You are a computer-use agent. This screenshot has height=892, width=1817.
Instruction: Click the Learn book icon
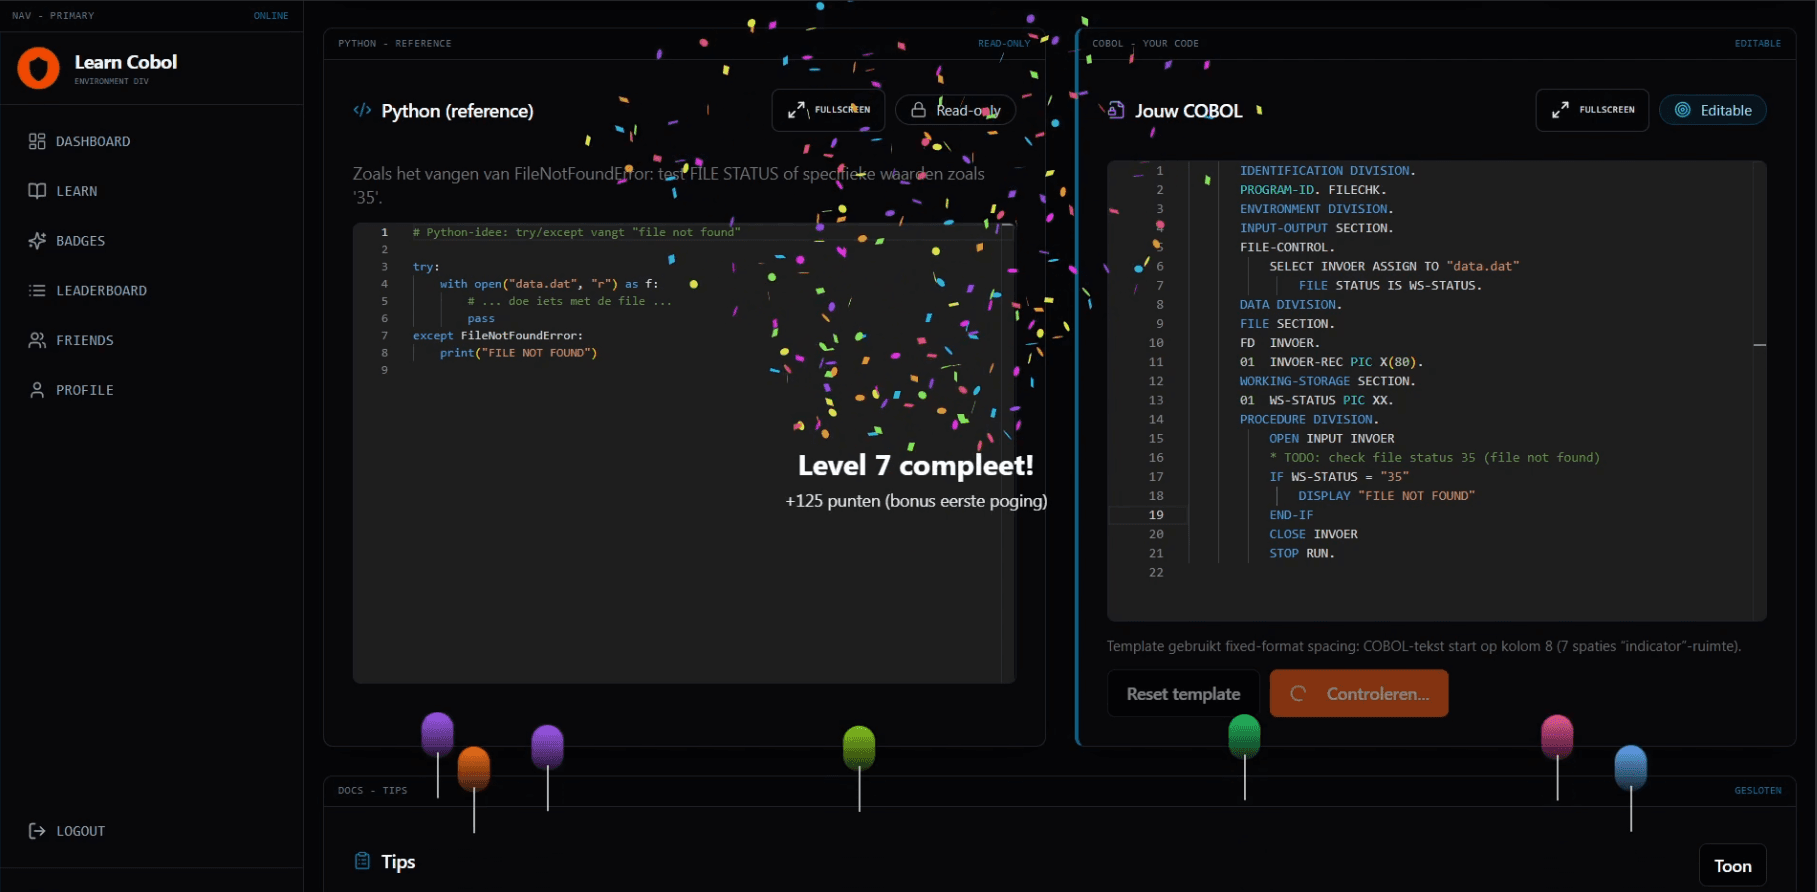pos(37,191)
